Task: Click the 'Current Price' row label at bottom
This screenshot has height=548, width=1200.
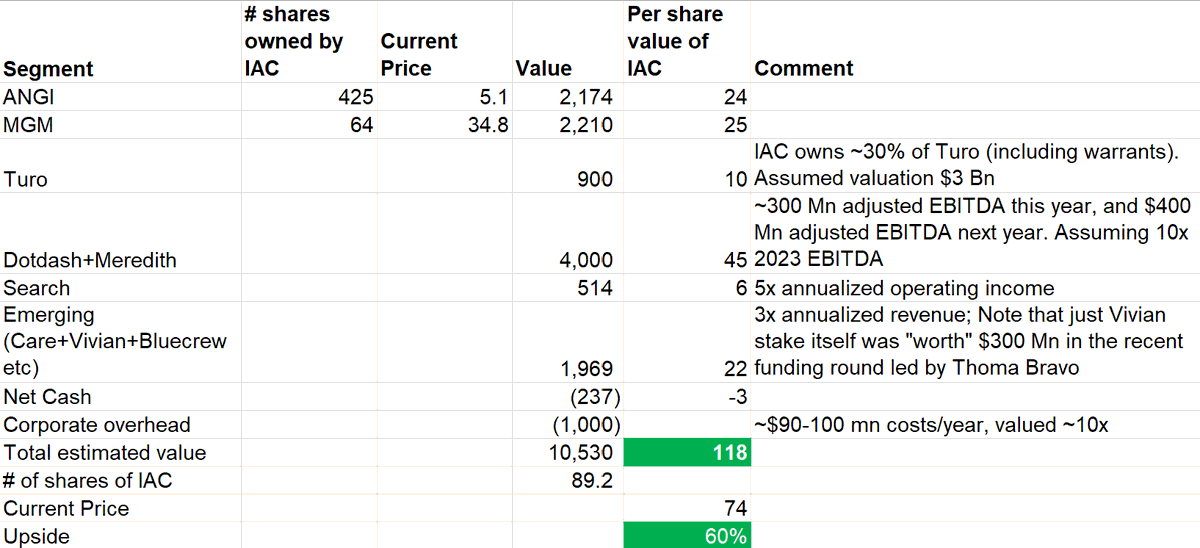Action: [120, 509]
